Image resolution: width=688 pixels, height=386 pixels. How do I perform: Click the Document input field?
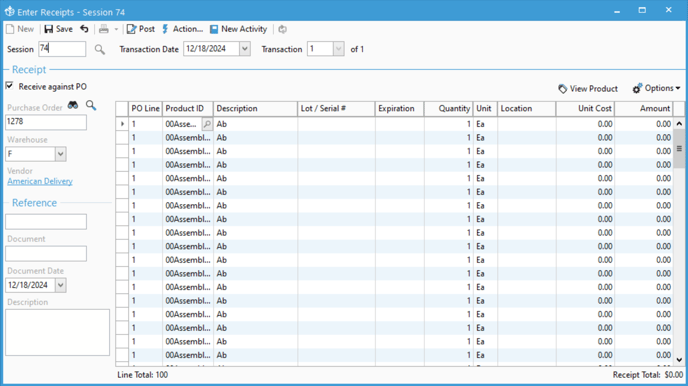[46, 254]
